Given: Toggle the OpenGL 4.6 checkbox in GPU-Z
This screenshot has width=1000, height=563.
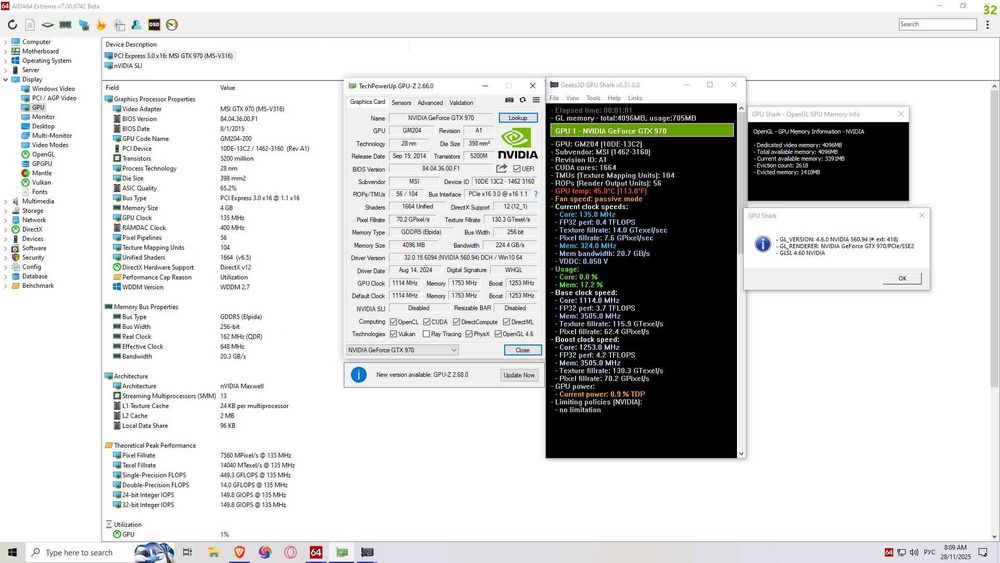Looking at the screenshot, I should [x=498, y=334].
